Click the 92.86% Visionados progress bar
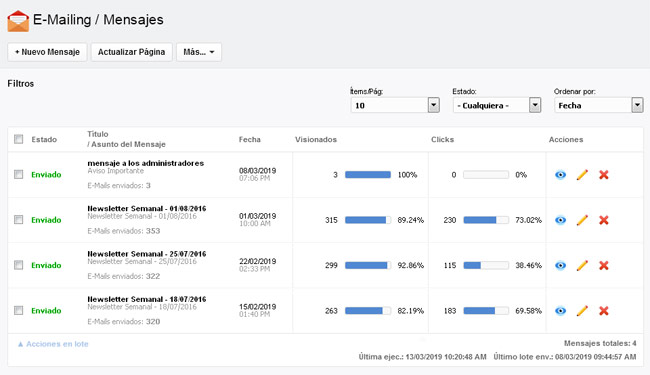650x375 pixels. pyautogui.click(x=368, y=265)
